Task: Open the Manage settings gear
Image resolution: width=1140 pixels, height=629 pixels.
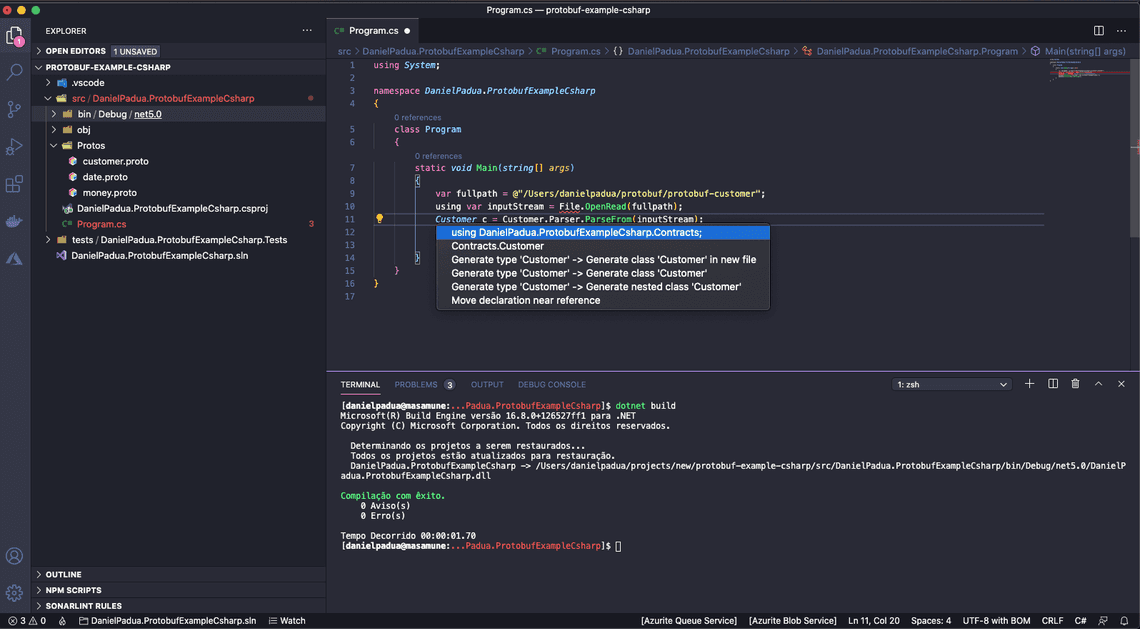Action: [14, 592]
